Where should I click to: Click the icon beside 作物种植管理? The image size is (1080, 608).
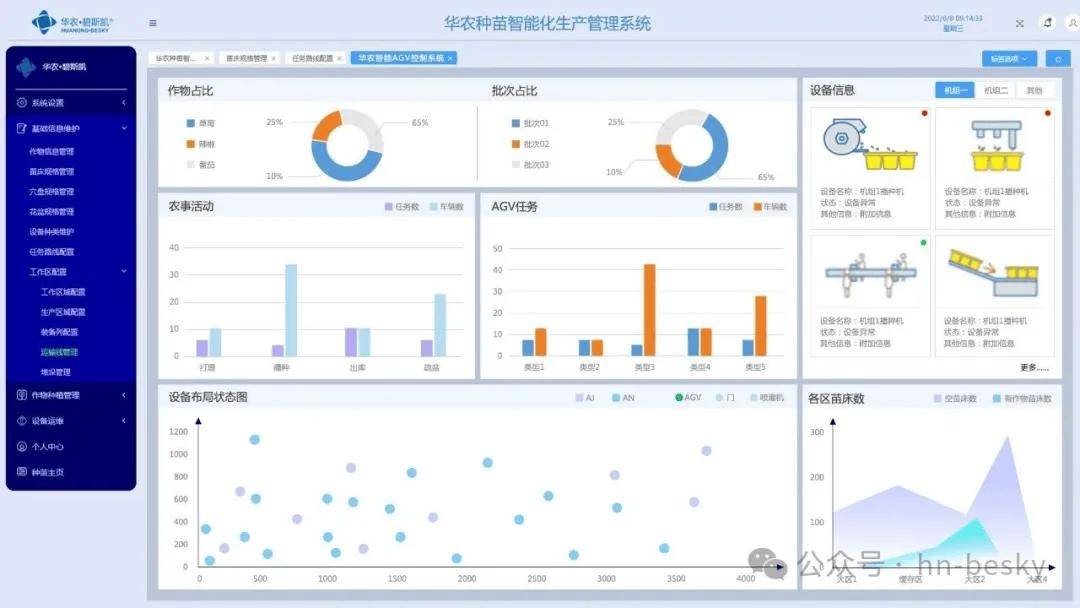pyautogui.click(x=22, y=395)
